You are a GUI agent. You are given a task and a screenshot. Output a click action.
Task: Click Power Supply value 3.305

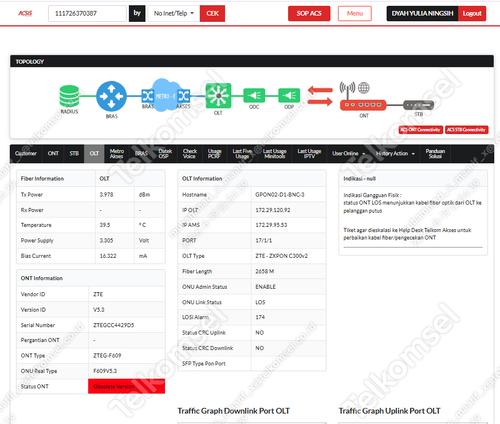[x=106, y=240]
